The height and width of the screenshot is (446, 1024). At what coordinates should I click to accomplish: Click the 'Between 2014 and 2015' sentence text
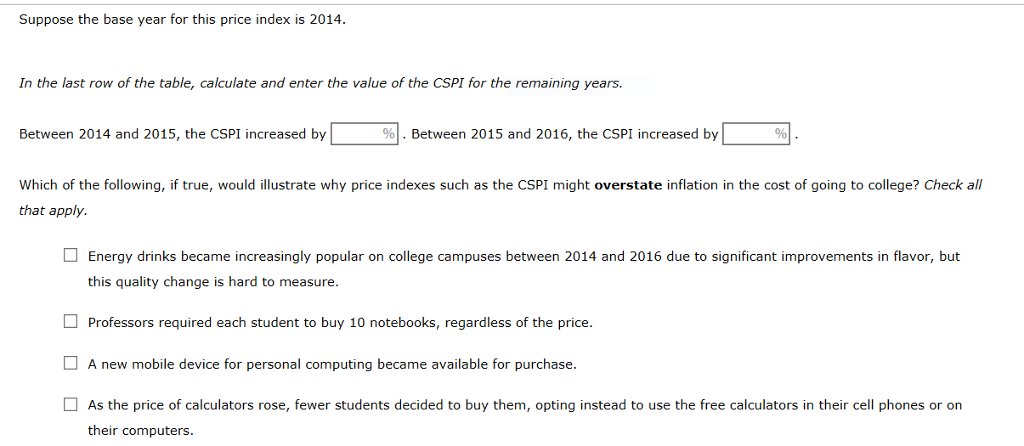click(172, 134)
